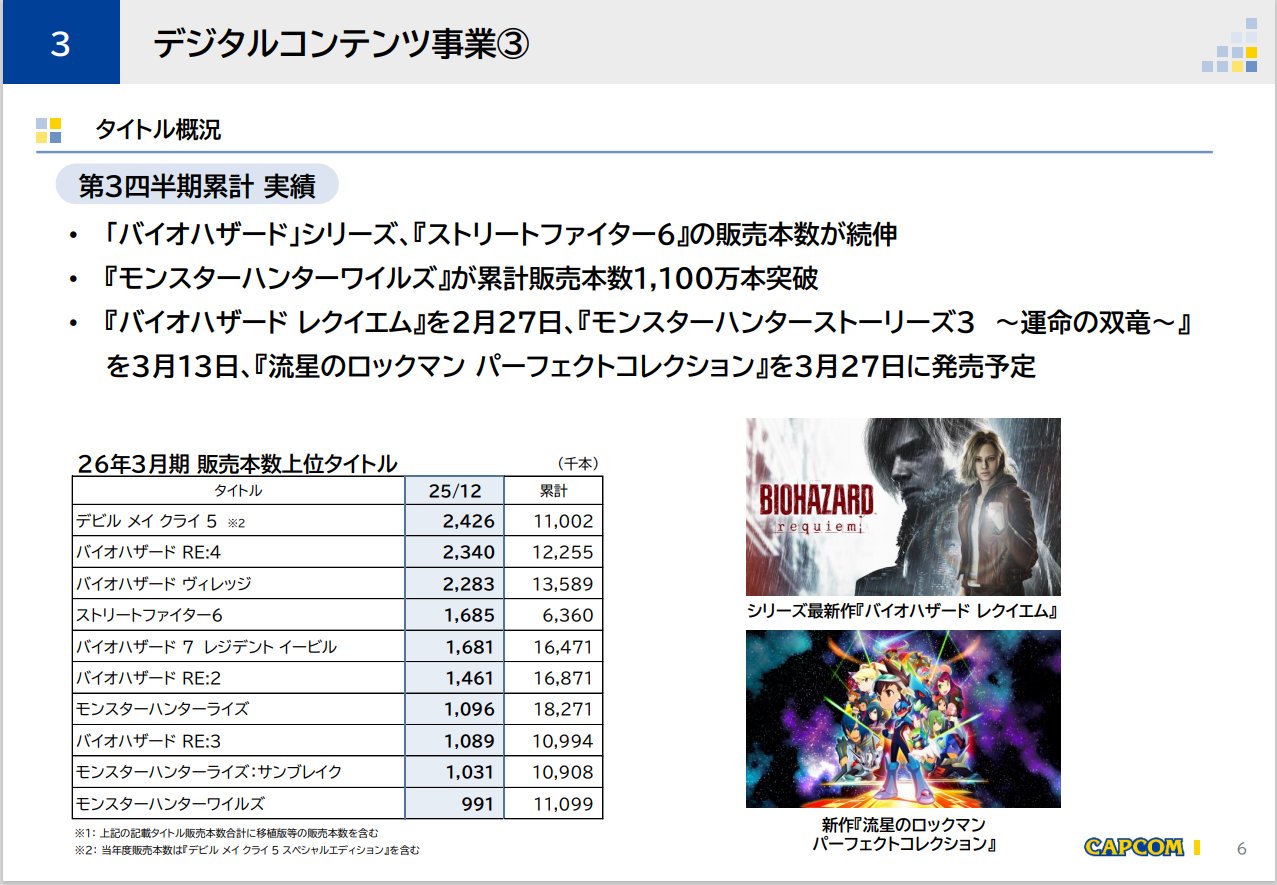Viewport: 1277px width, 885px height.
Task: Click the 第3四半期累計 実績 pill label
Action: click(197, 186)
